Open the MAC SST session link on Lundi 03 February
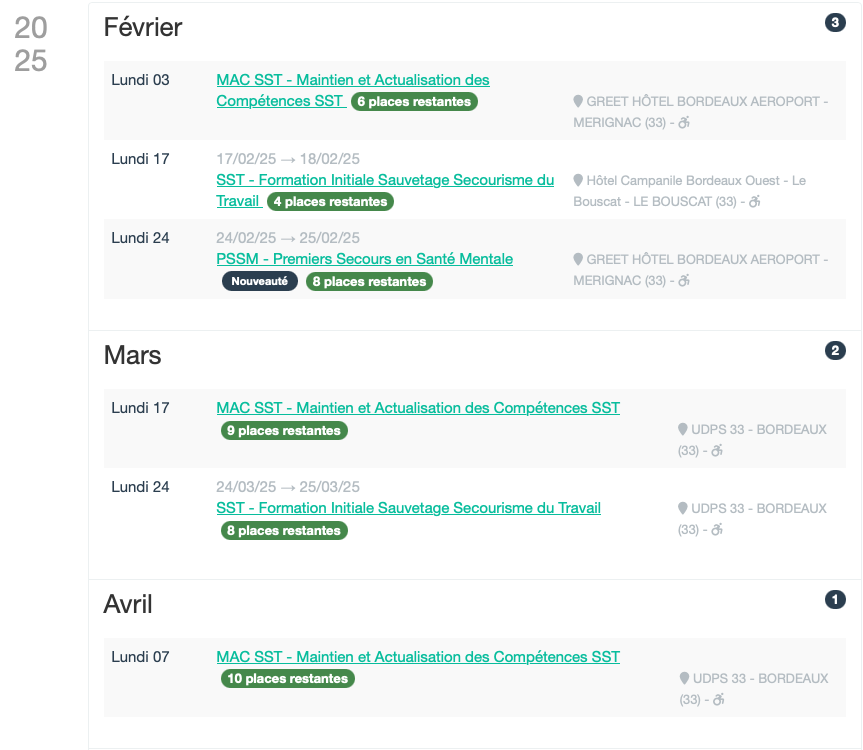Image resolution: width=863 pixels, height=750 pixels. click(352, 80)
